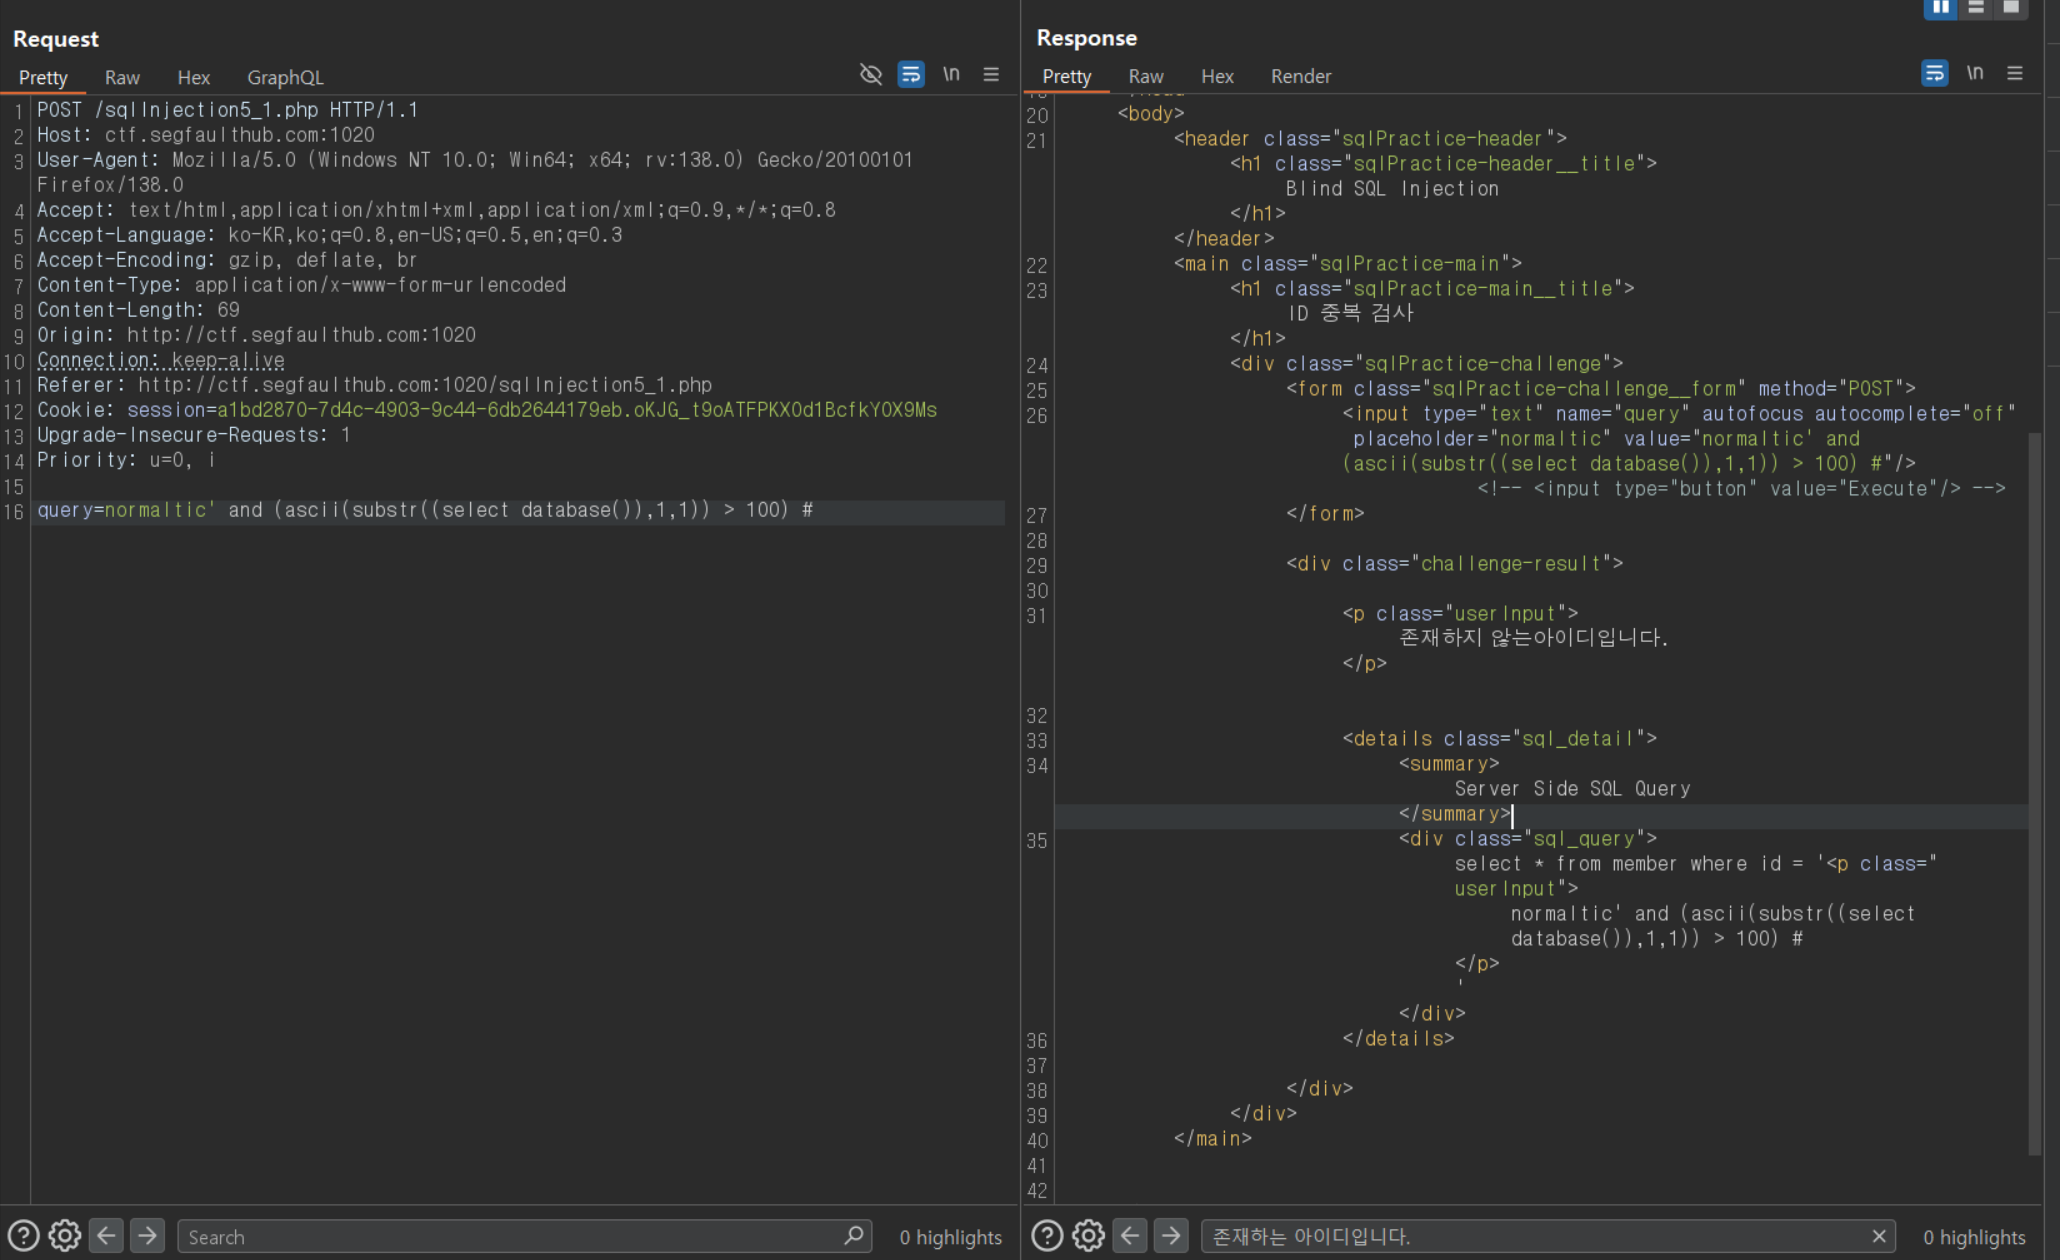
Task: Open Response Hex tab
Action: pyautogui.click(x=1217, y=76)
